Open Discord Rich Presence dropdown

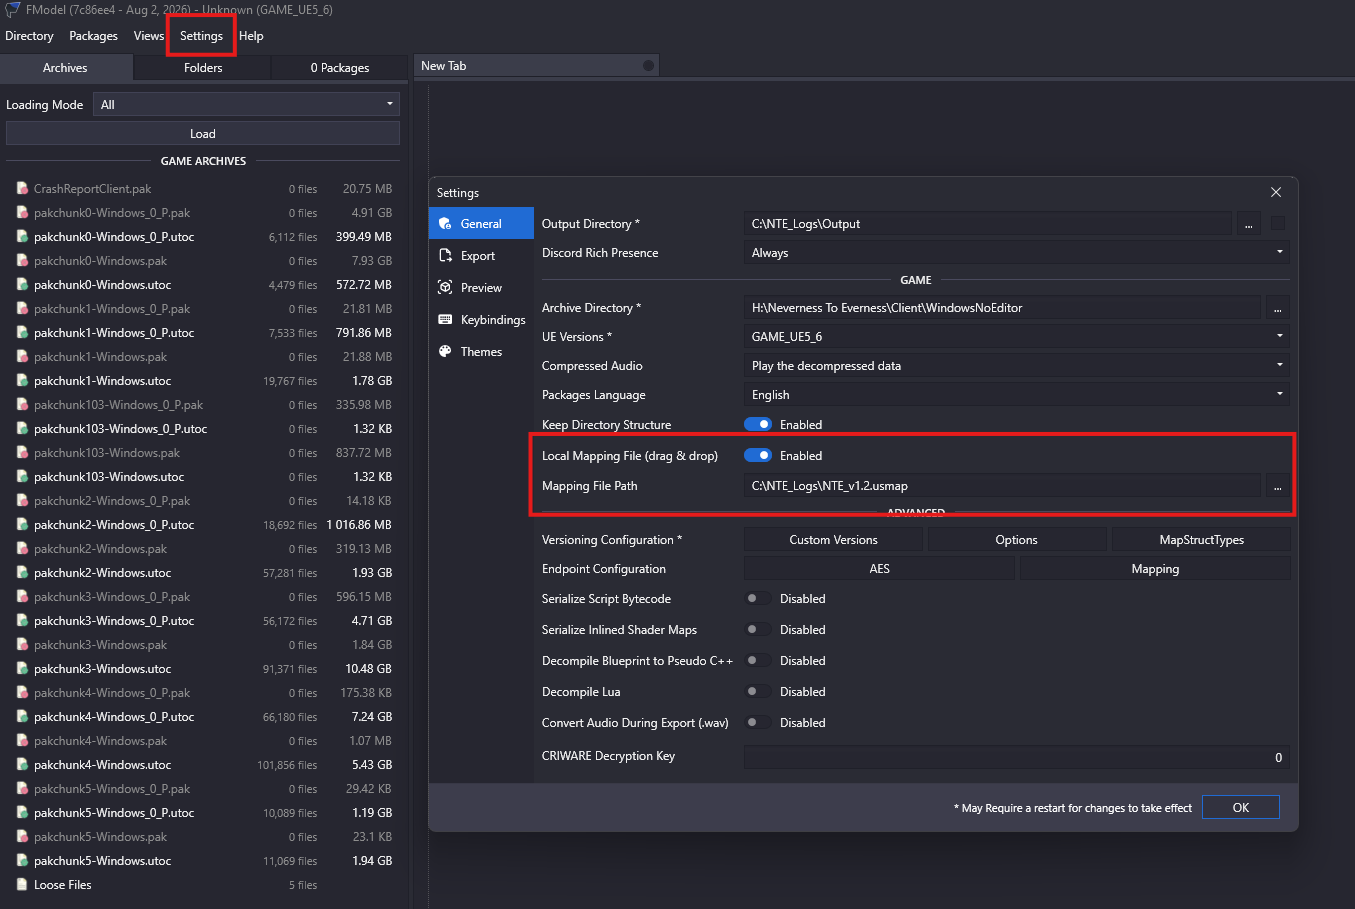click(1017, 253)
